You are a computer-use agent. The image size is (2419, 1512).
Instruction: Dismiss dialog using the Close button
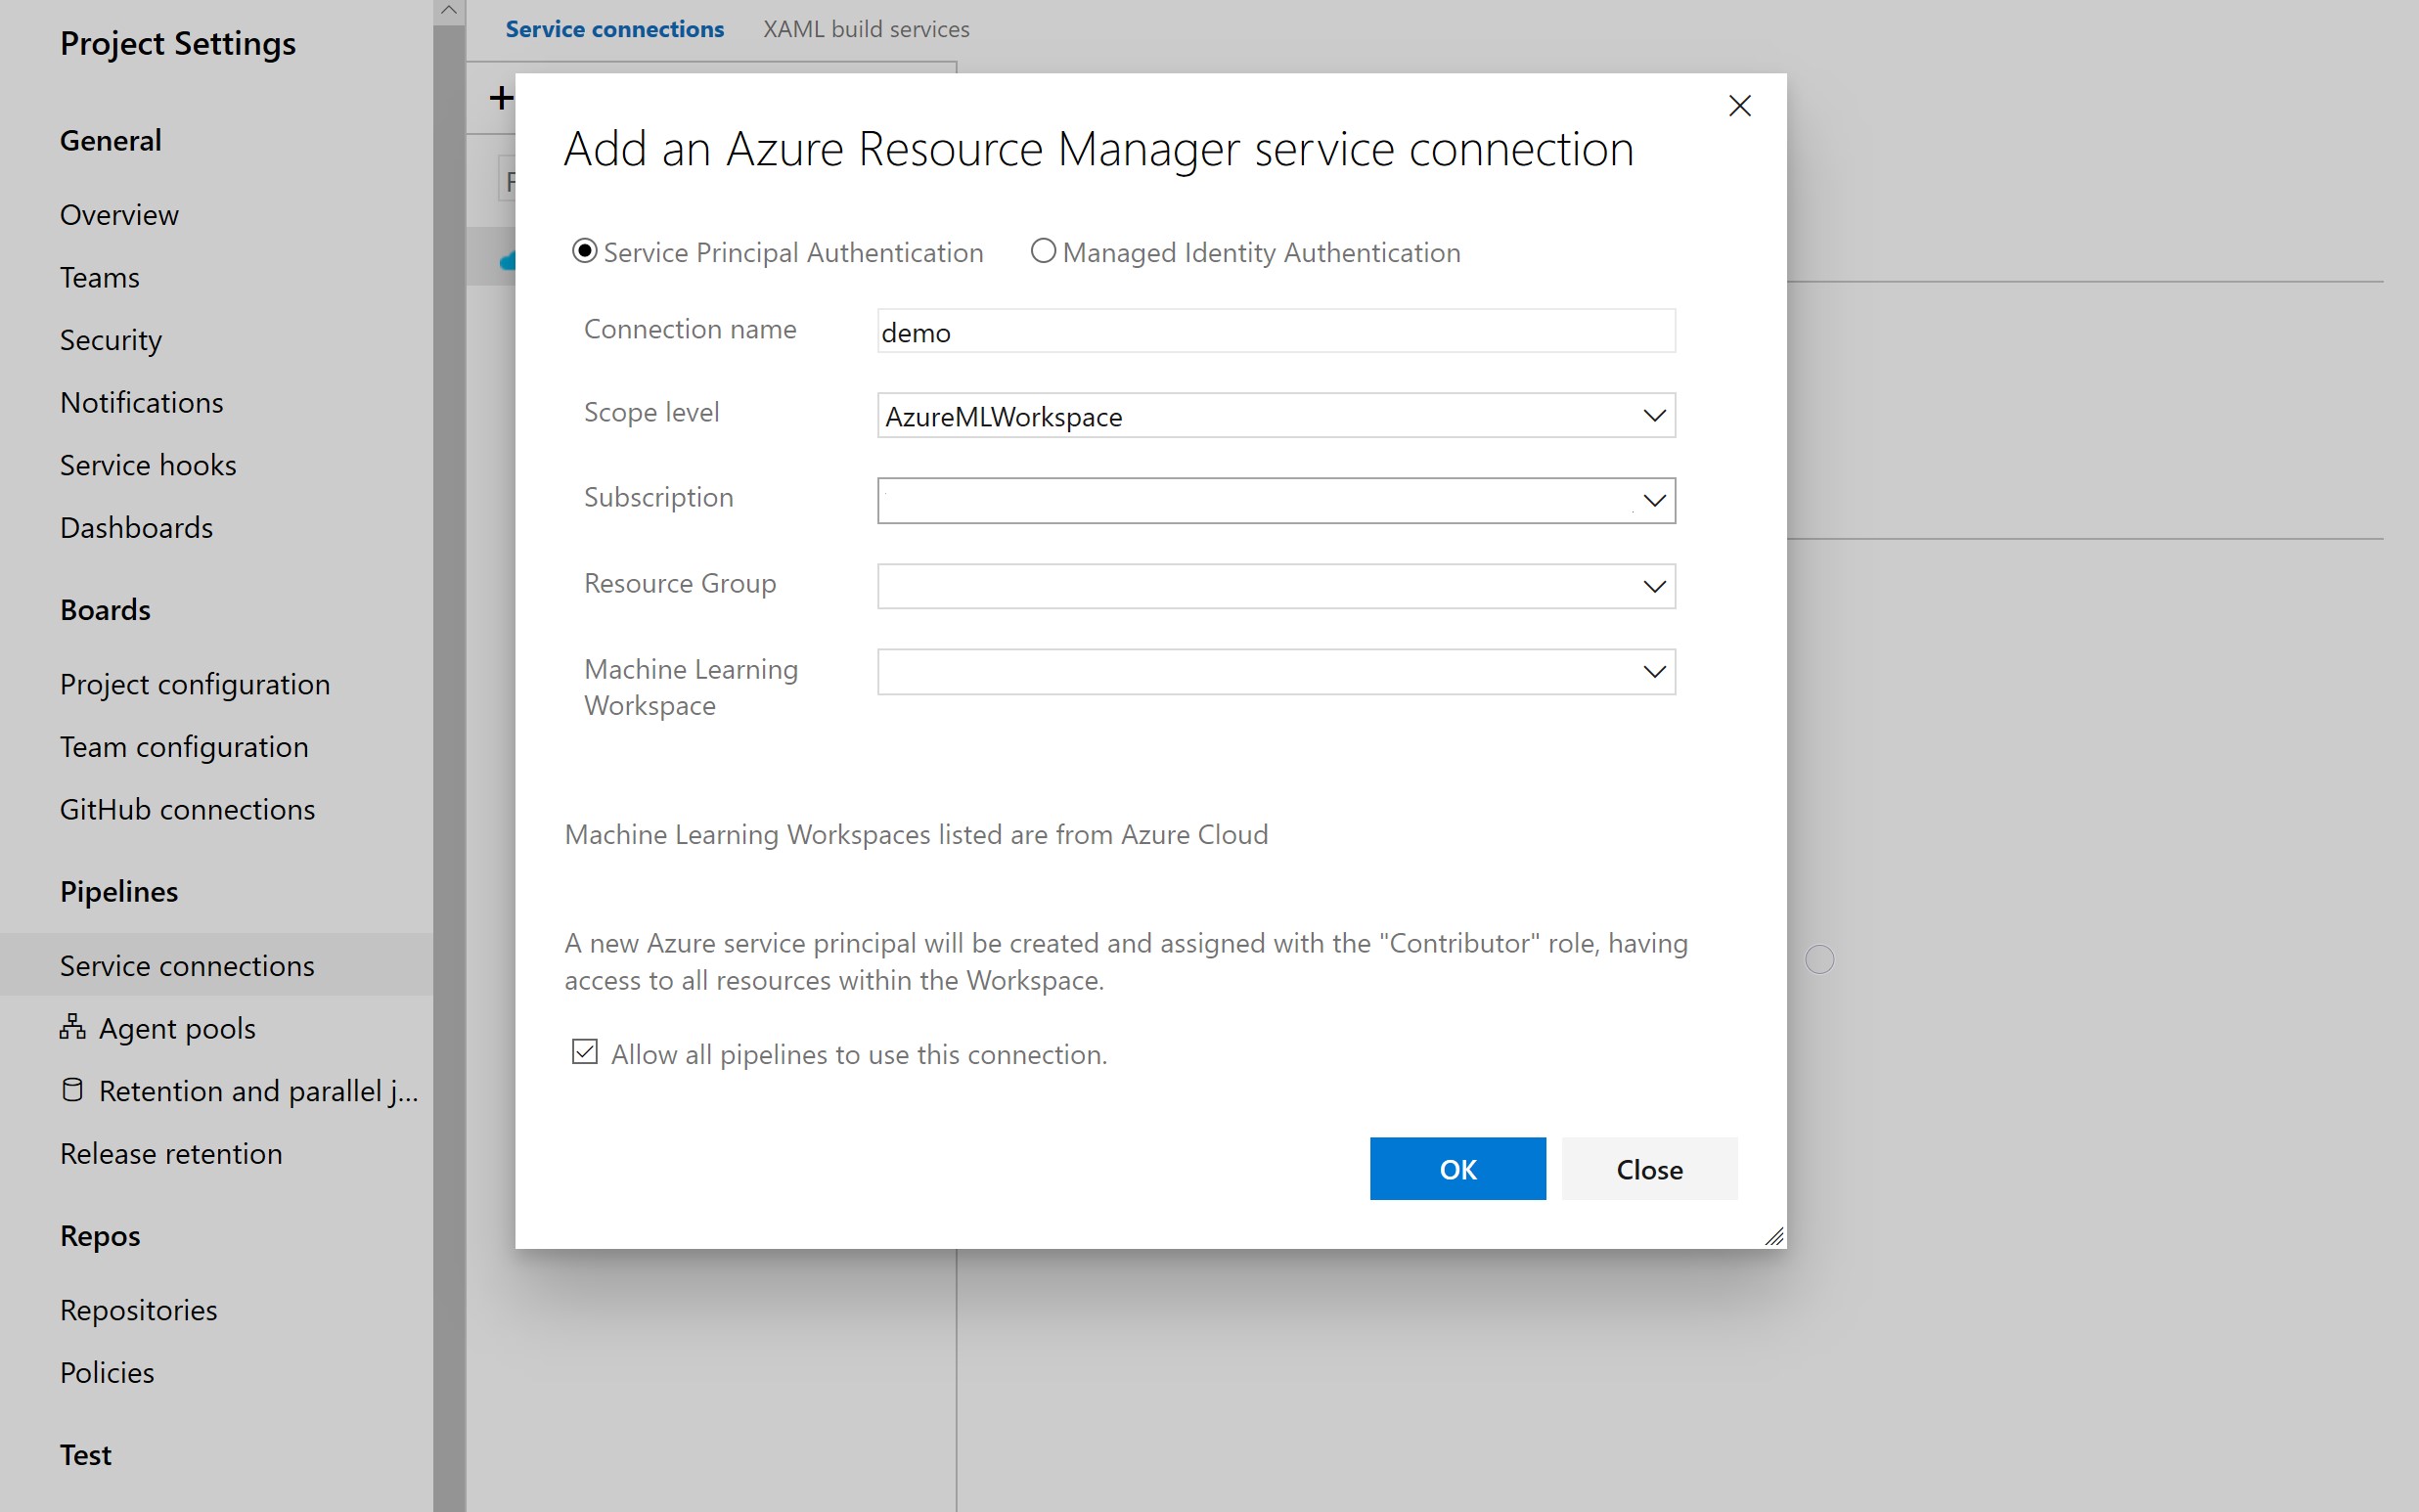1648,1168
